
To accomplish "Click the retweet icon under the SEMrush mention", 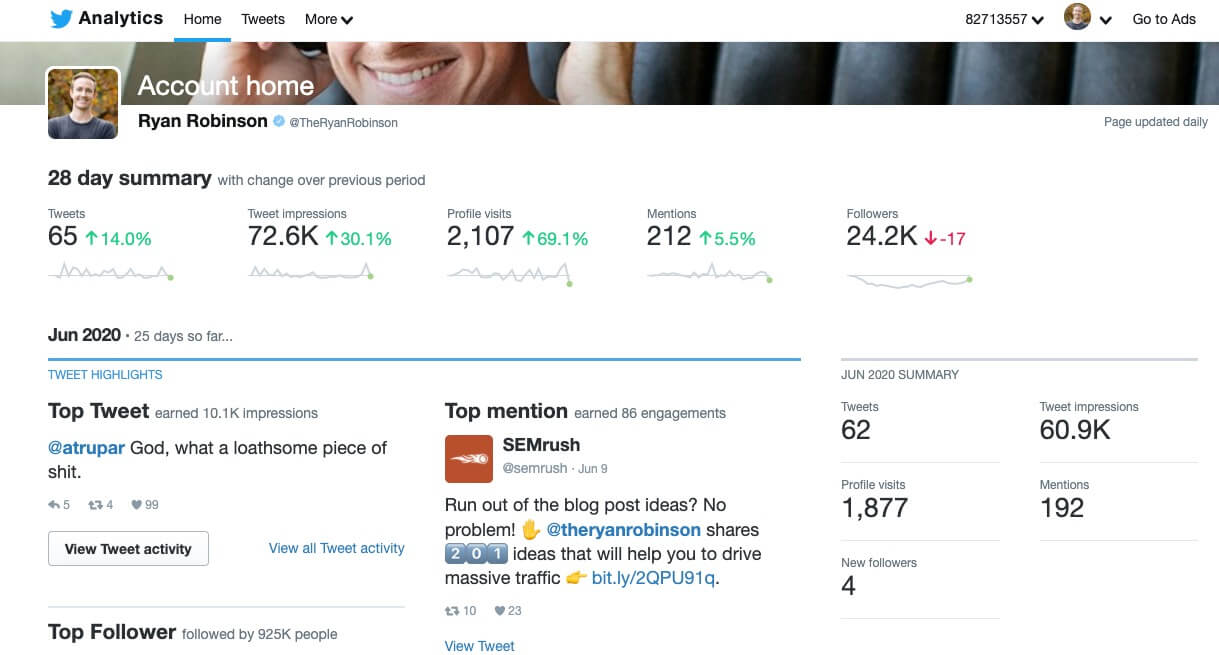I will (x=453, y=611).
